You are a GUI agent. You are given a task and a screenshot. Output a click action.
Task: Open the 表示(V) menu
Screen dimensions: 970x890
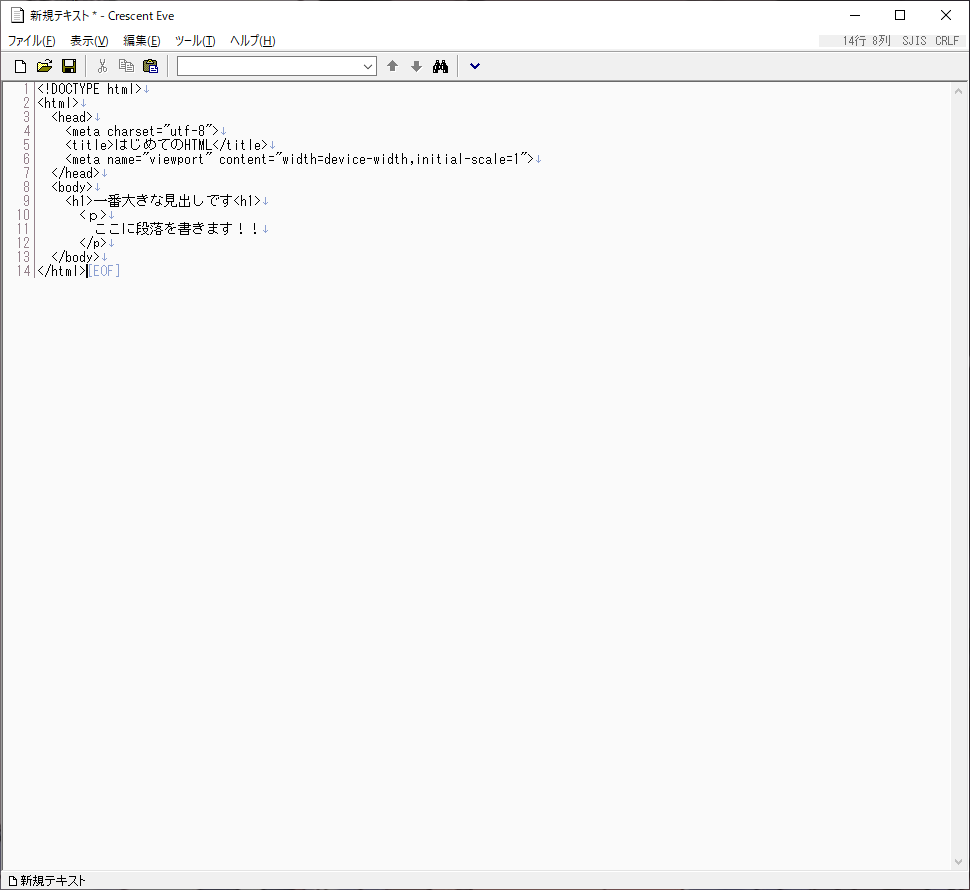(89, 41)
